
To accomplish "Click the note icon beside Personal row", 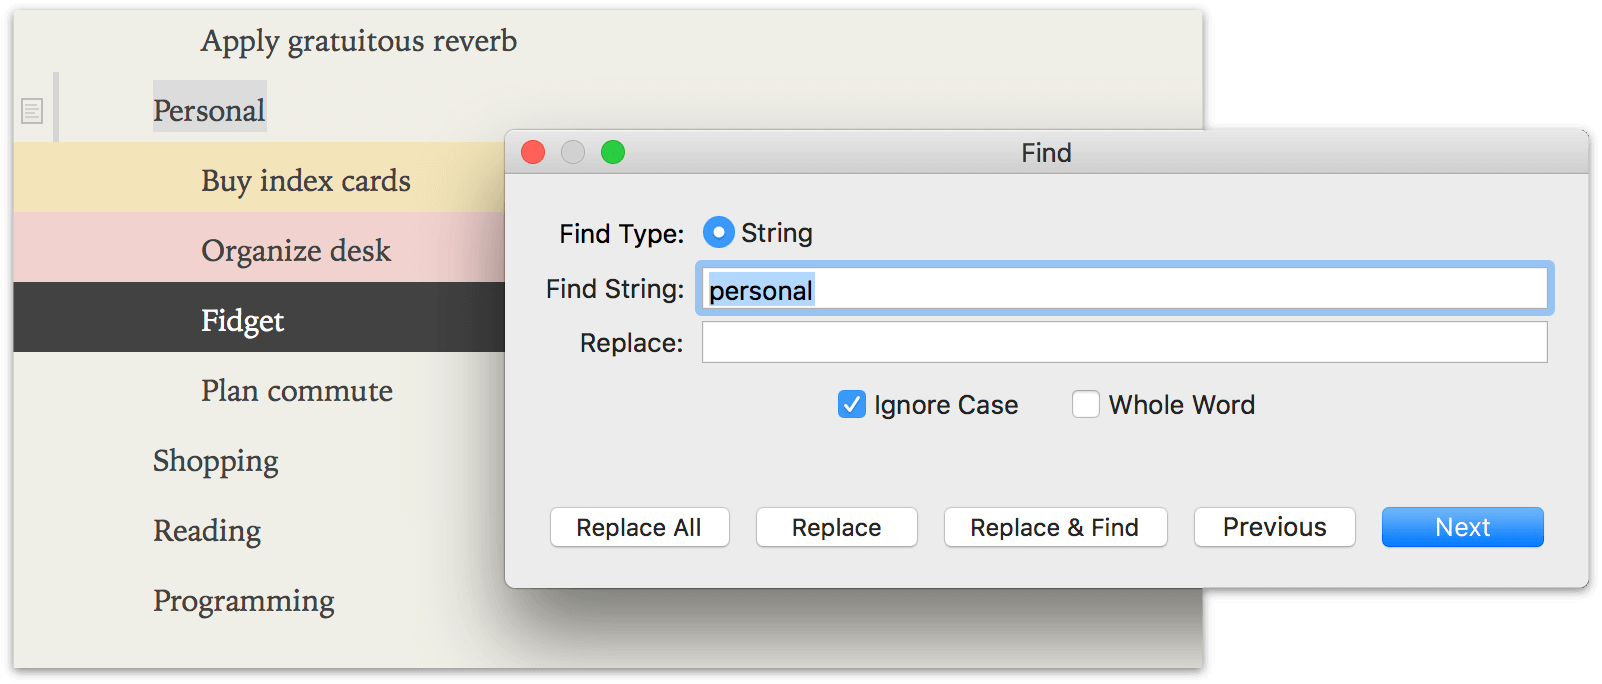I will pos(32,111).
